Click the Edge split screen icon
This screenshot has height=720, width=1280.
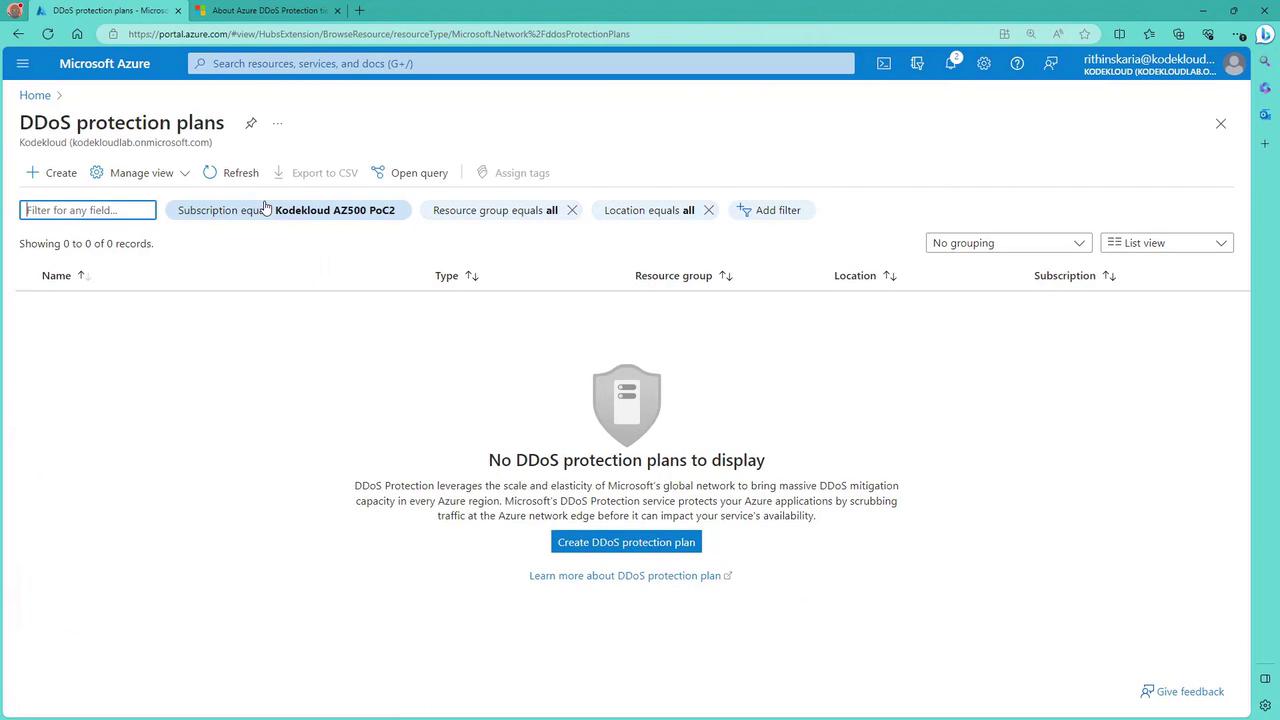pyautogui.click(x=1119, y=34)
